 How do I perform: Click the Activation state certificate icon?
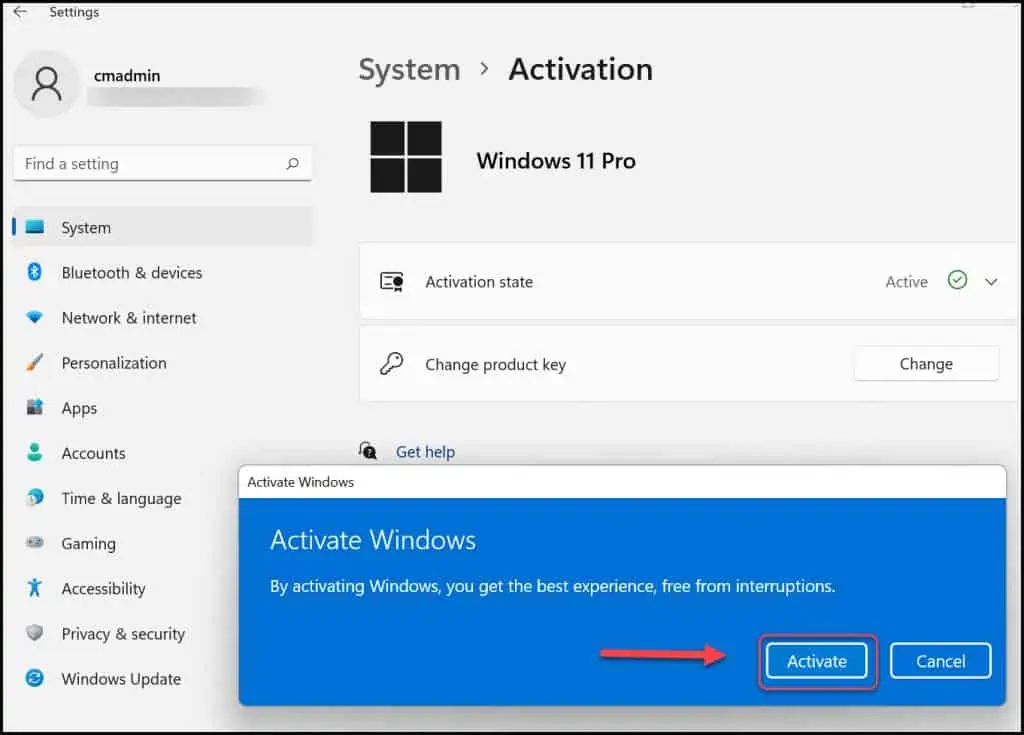(x=392, y=282)
